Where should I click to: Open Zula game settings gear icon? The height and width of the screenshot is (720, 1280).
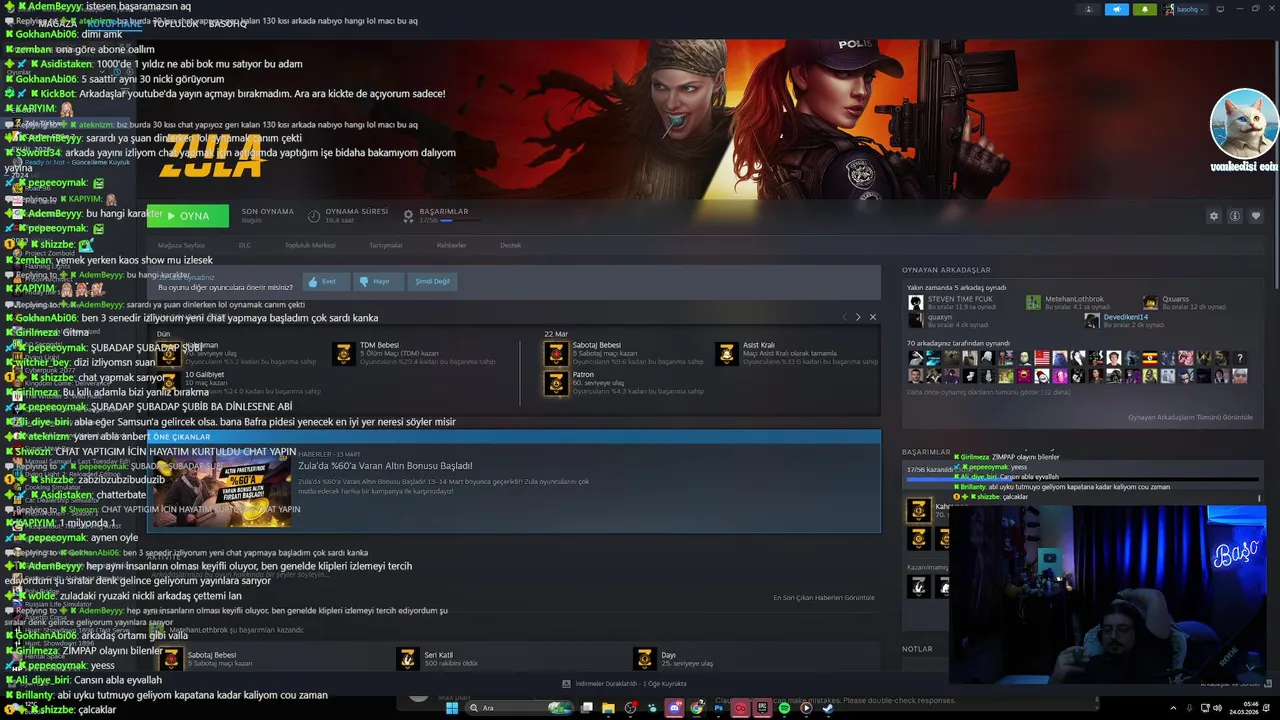click(x=1214, y=216)
